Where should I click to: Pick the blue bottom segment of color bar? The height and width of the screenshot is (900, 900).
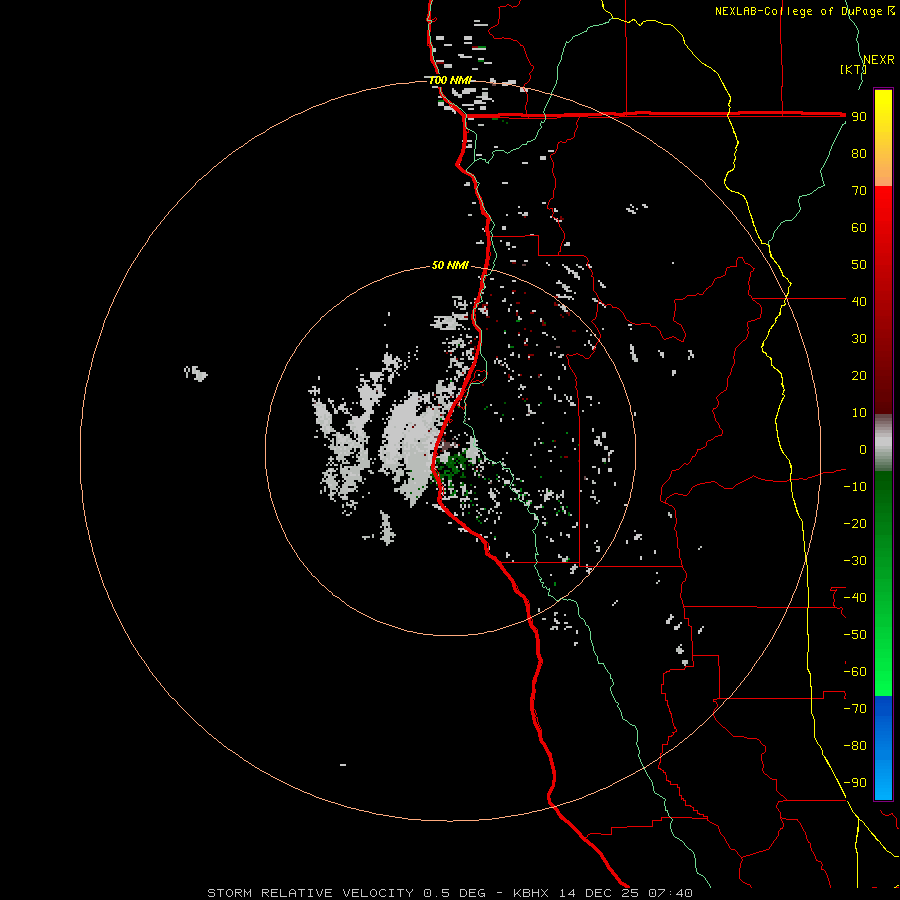point(883,747)
